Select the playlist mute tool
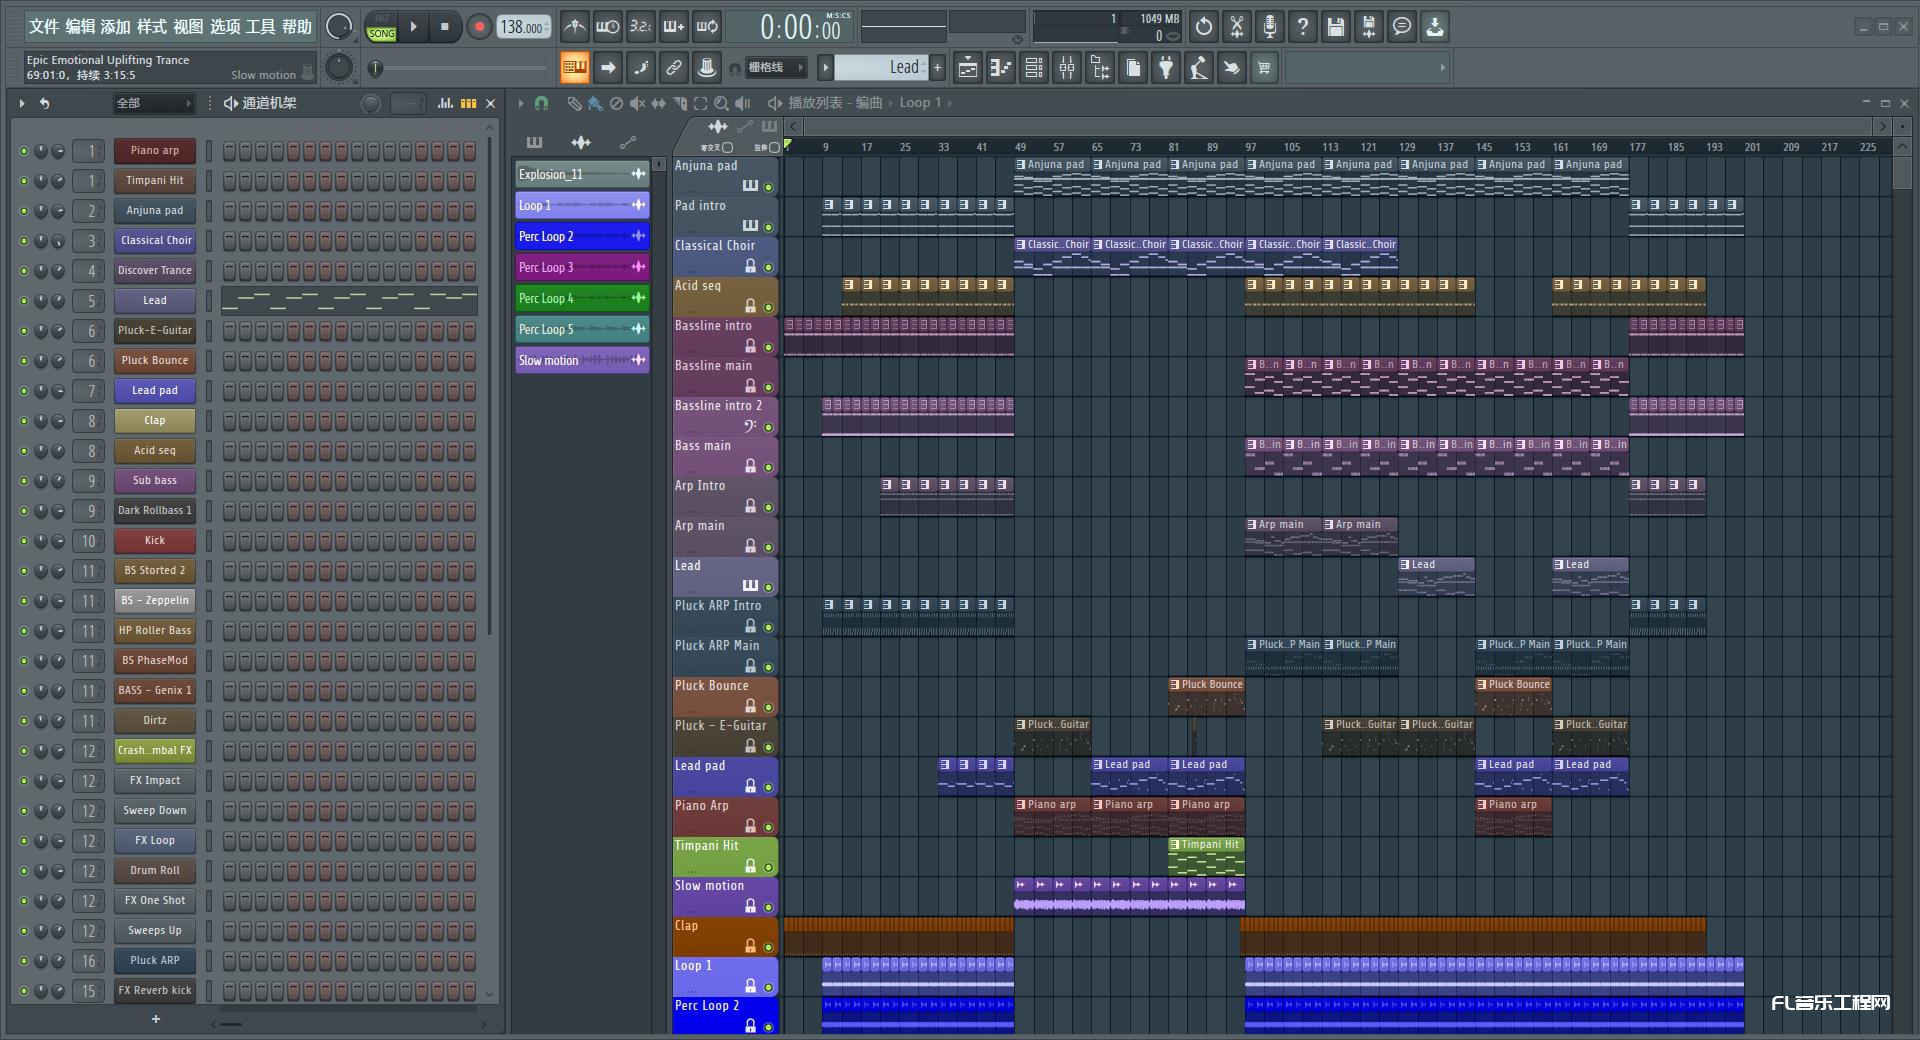Screen dimensions: 1920x1040 pyautogui.click(x=637, y=103)
